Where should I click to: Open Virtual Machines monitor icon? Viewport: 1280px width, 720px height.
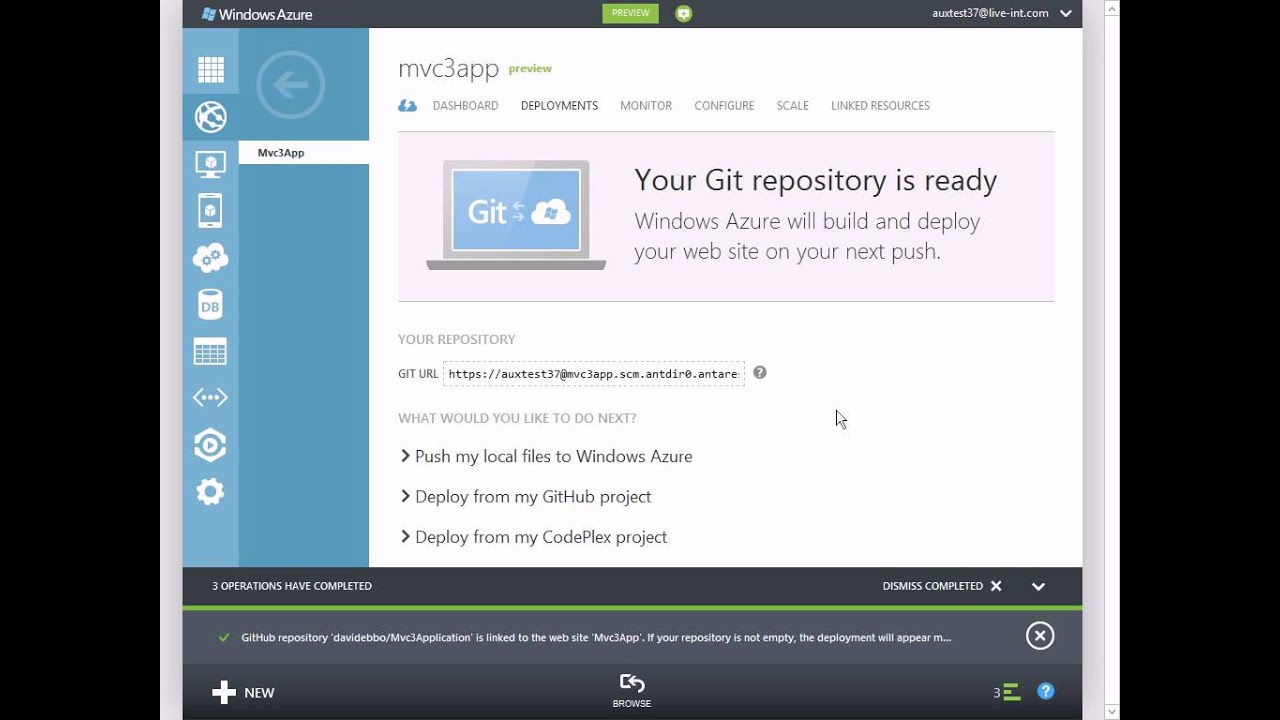210,164
